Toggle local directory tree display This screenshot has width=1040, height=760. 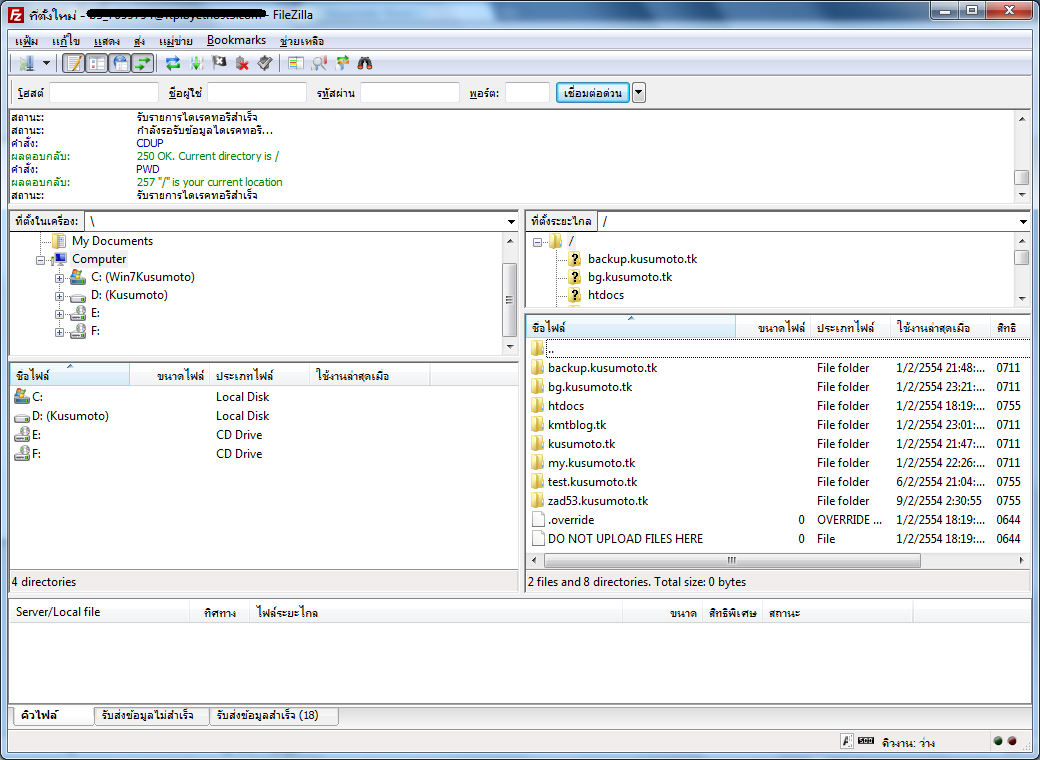pyautogui.click(x=97, y=64)
